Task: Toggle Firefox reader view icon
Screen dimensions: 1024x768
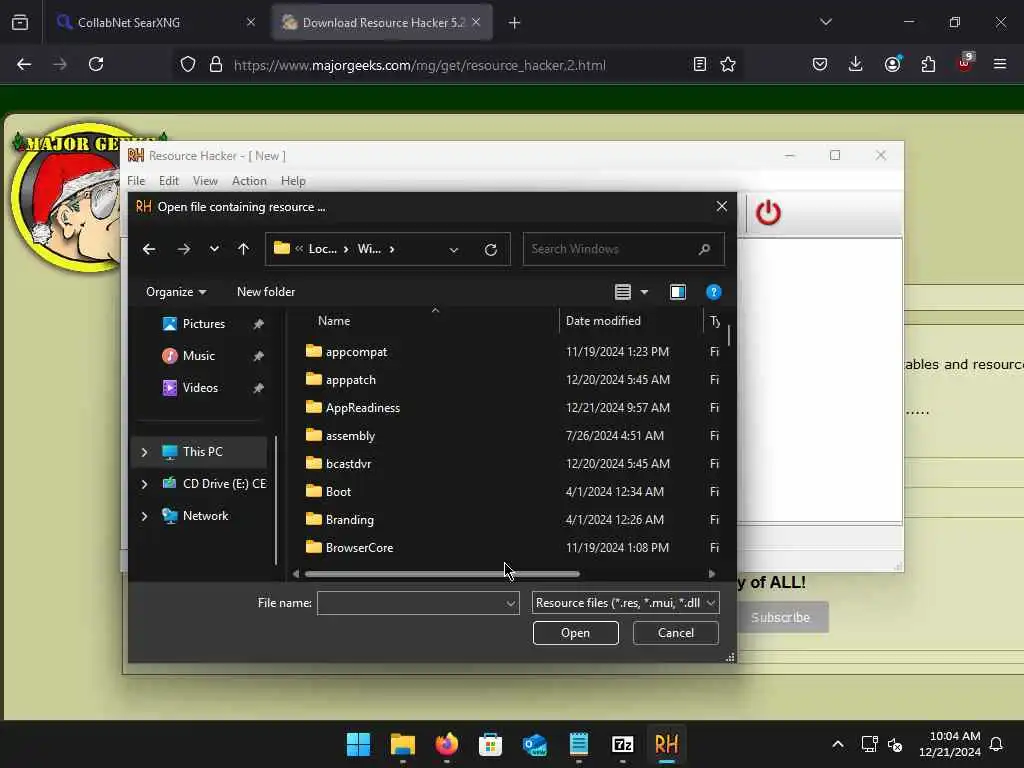Action: point(699,64)
